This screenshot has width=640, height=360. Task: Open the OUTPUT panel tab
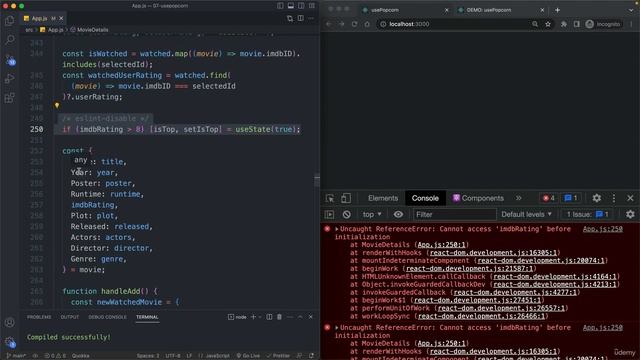pyautogui.click(x=70, y=317)
